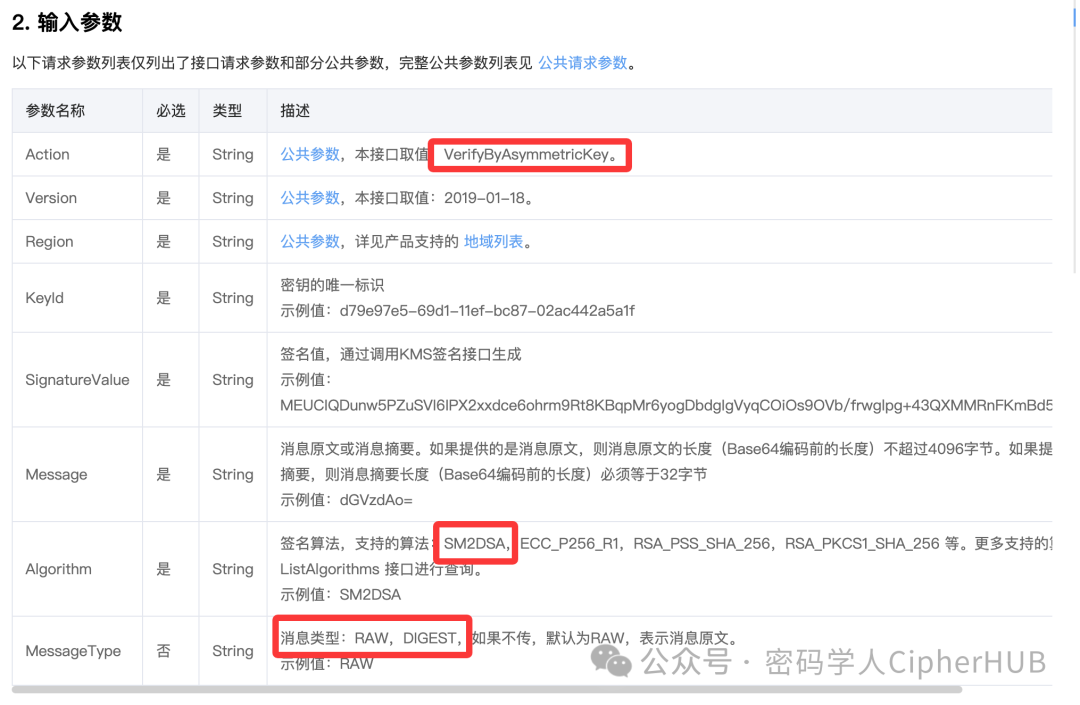
Task: Click the KeyId parameter name cell
Action: pos(41,297)
